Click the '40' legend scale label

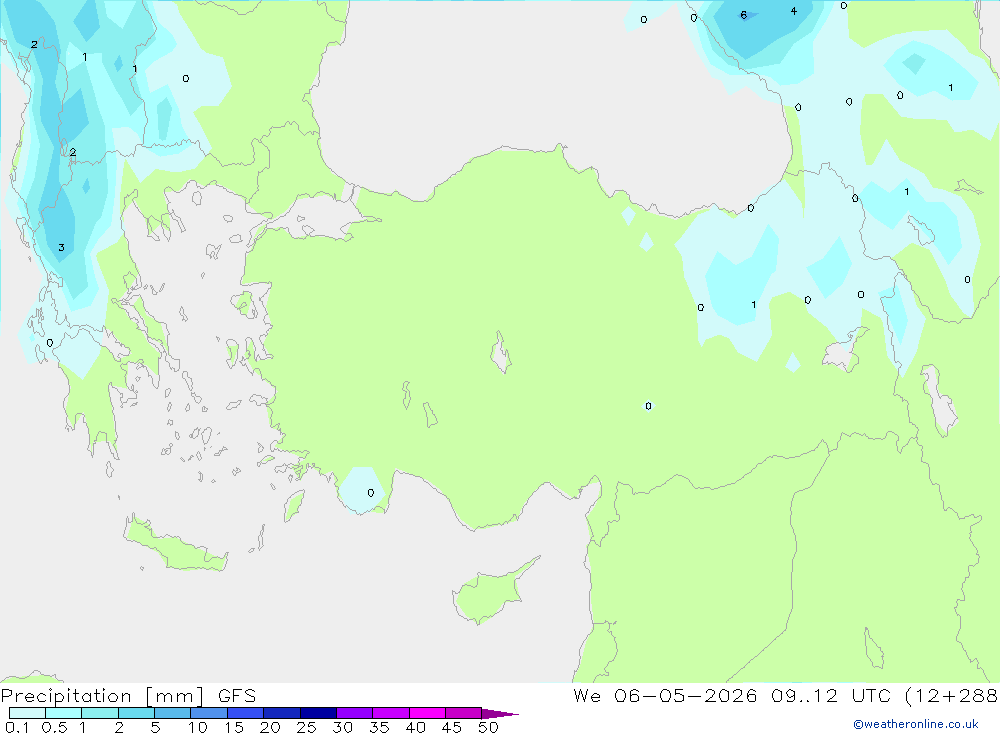click(x=415, y=727)
